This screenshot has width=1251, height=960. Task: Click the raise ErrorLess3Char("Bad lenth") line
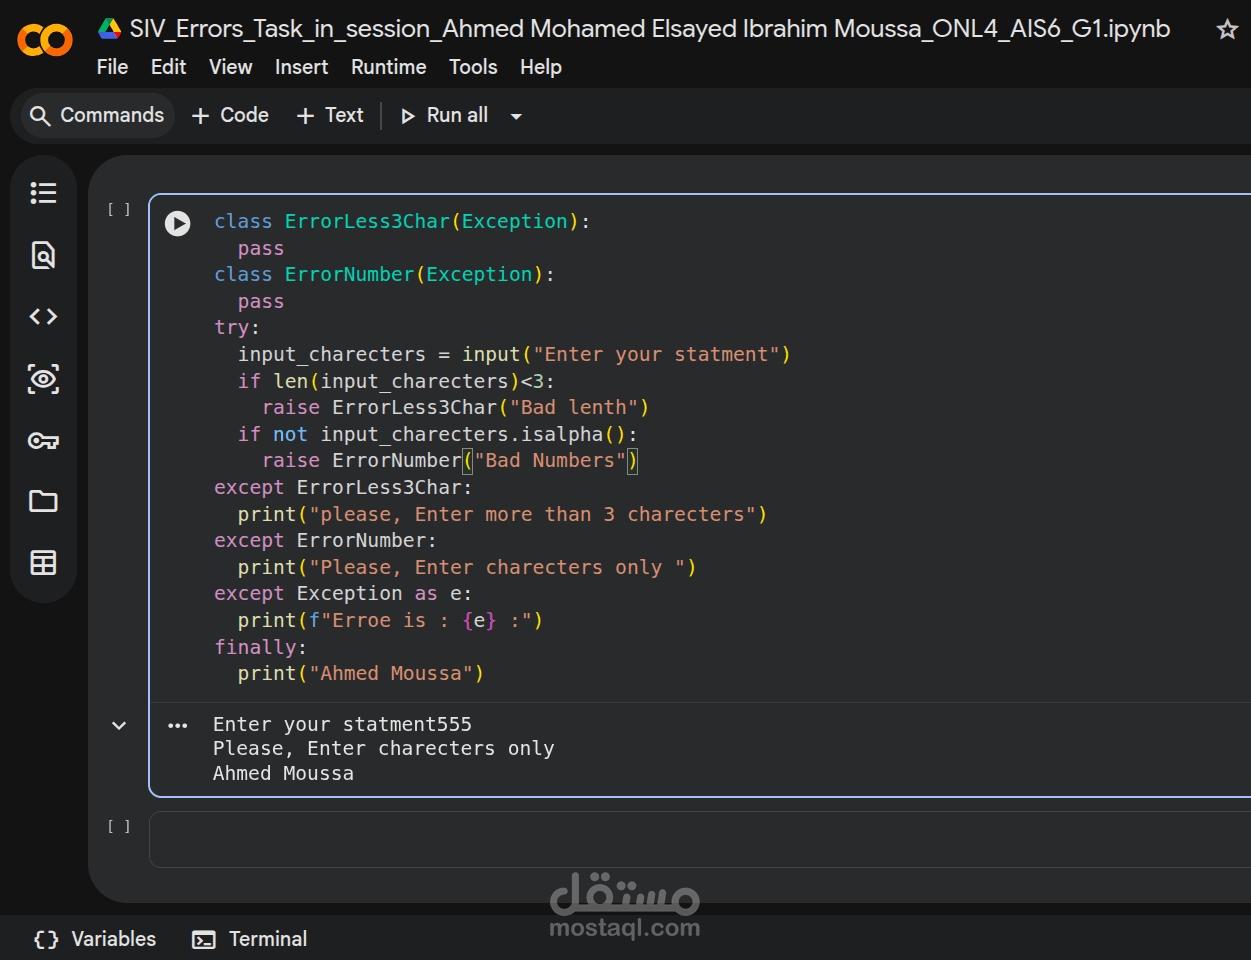pos(456,407)
